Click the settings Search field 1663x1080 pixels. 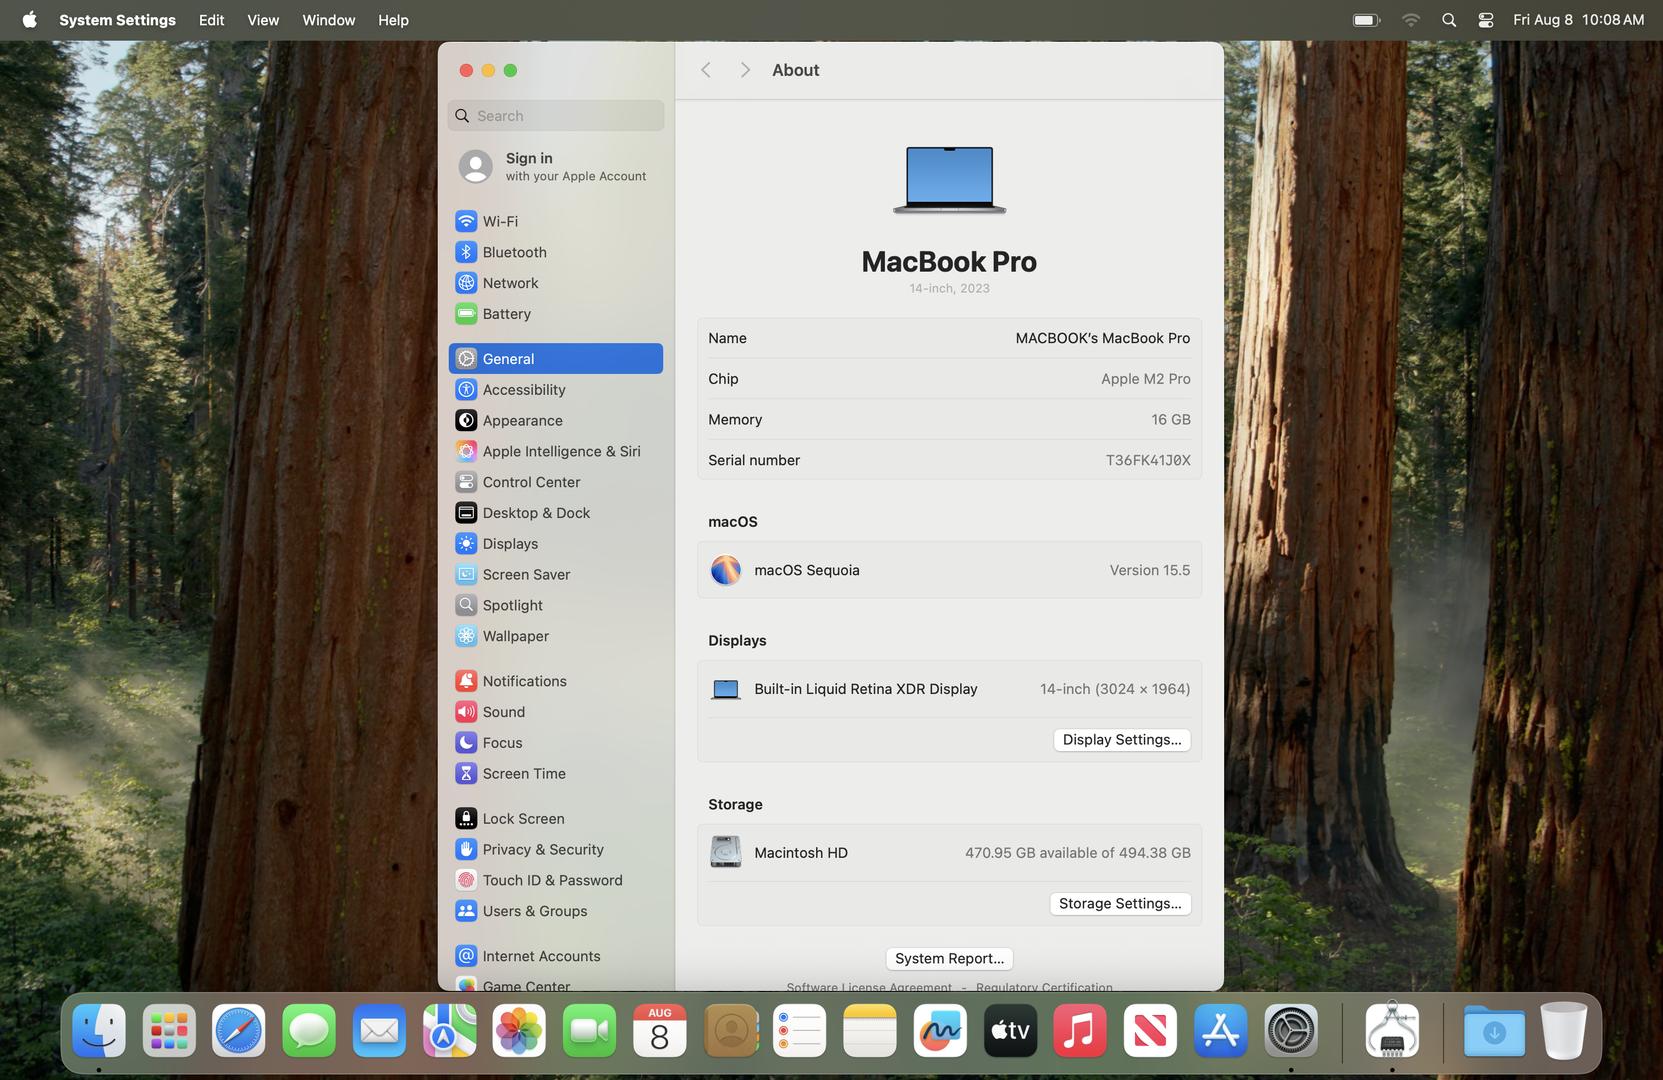[x=555, y=116]
